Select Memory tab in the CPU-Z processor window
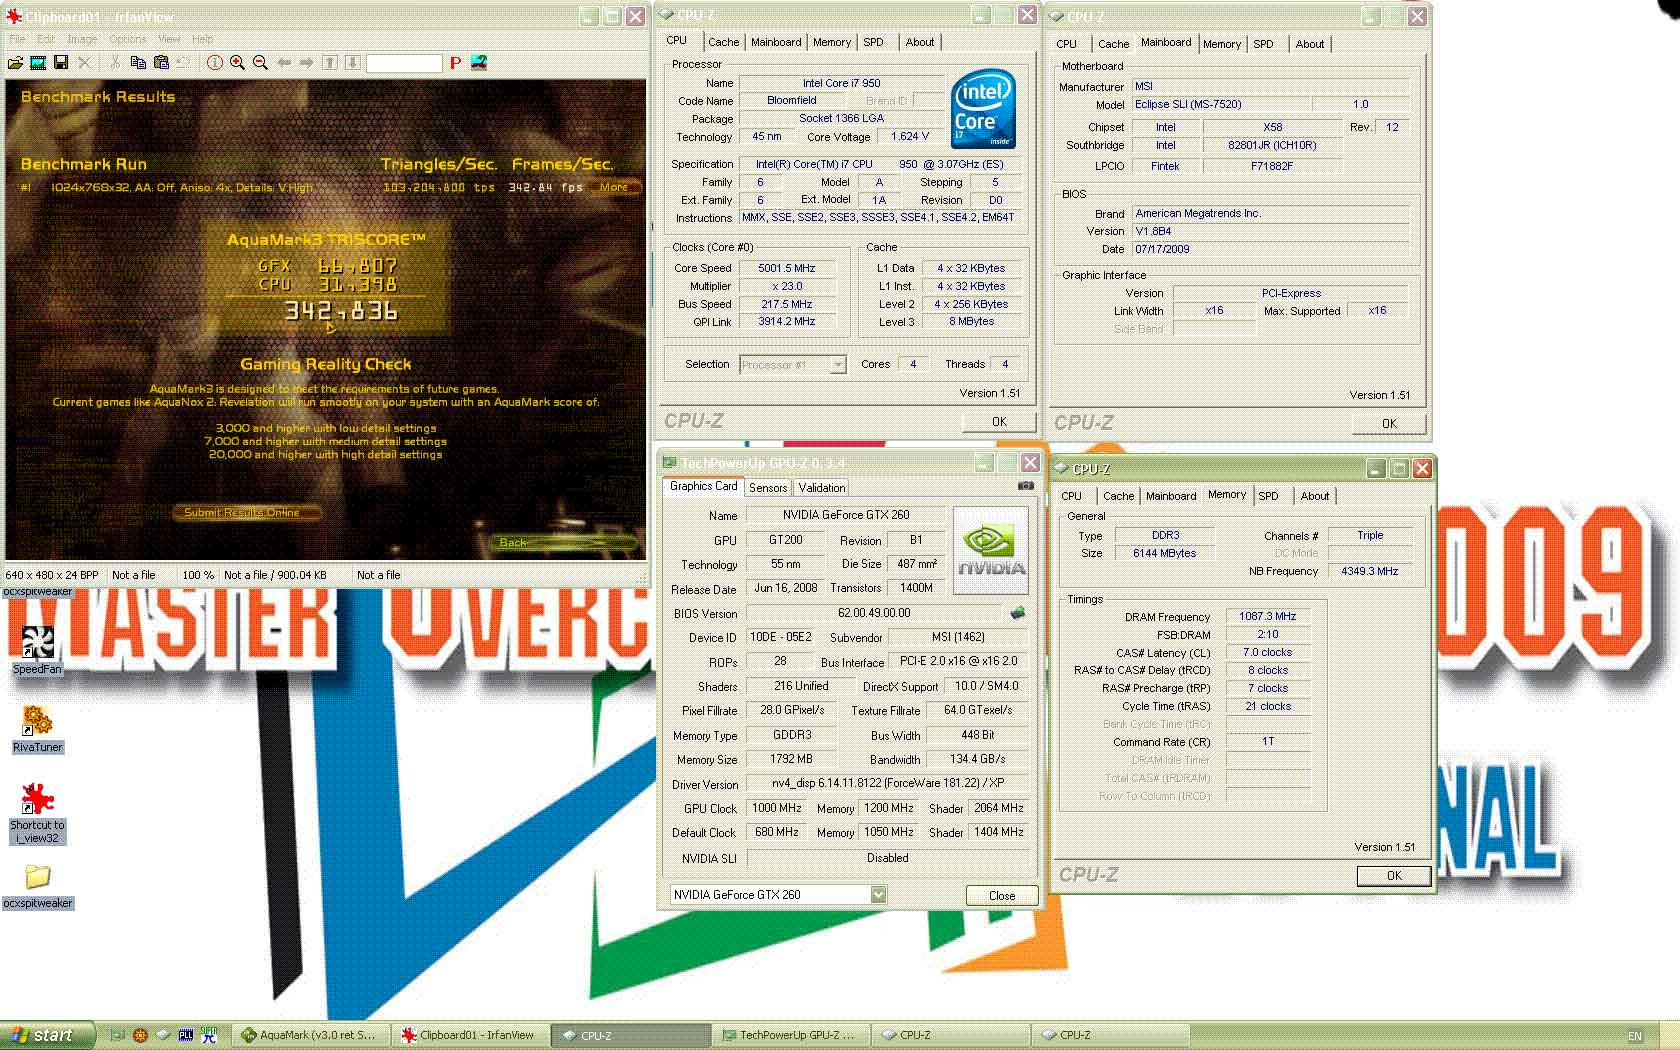 [832, 42]
